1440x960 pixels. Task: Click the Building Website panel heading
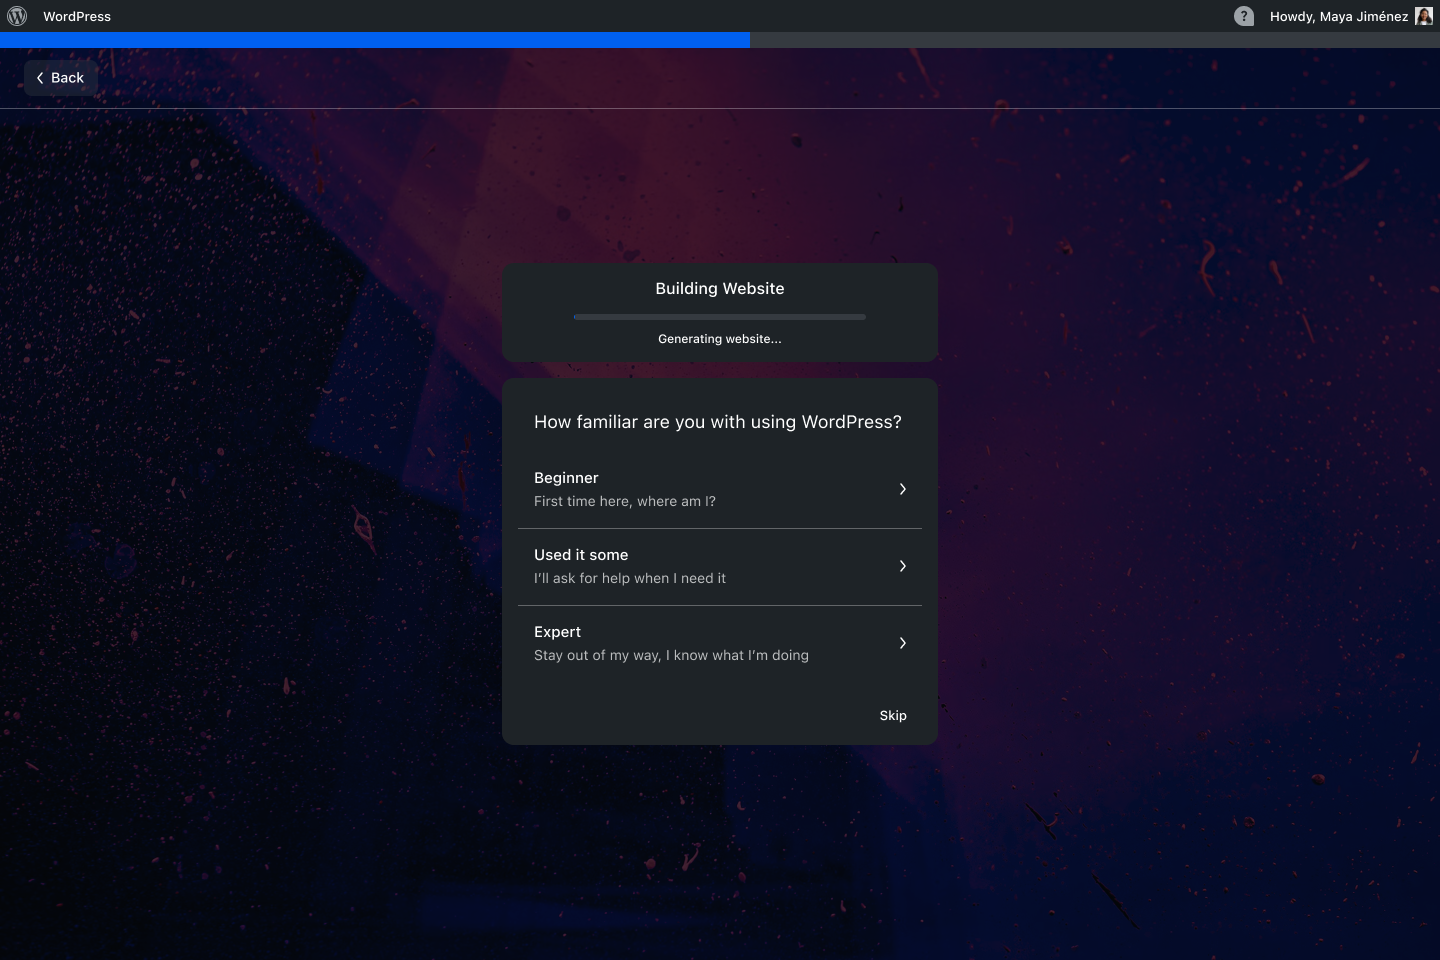[x=719, y=288]
